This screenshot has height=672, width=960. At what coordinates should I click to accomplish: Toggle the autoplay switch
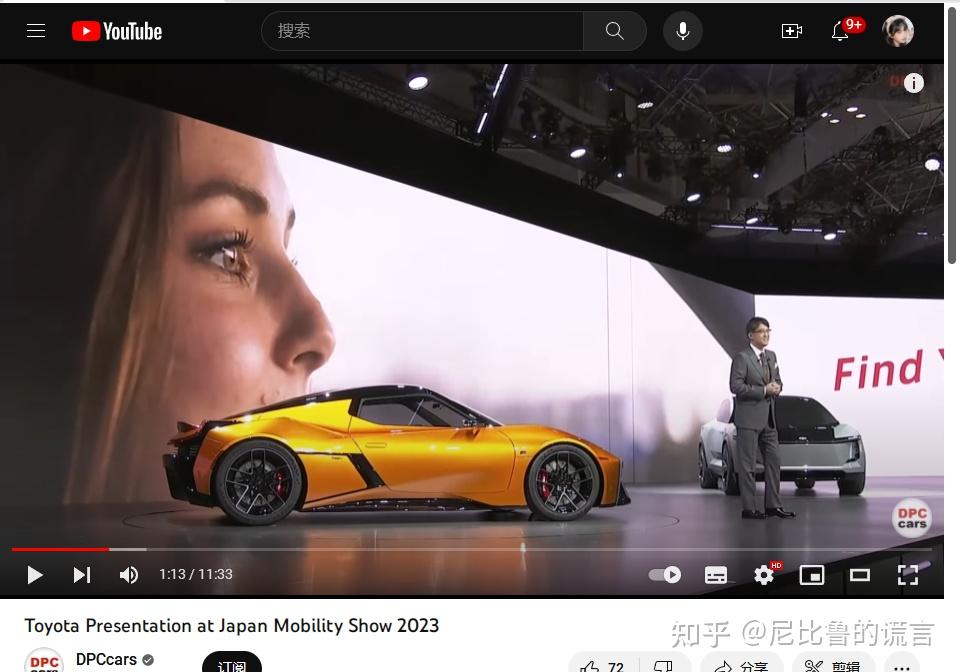[665, 575]
